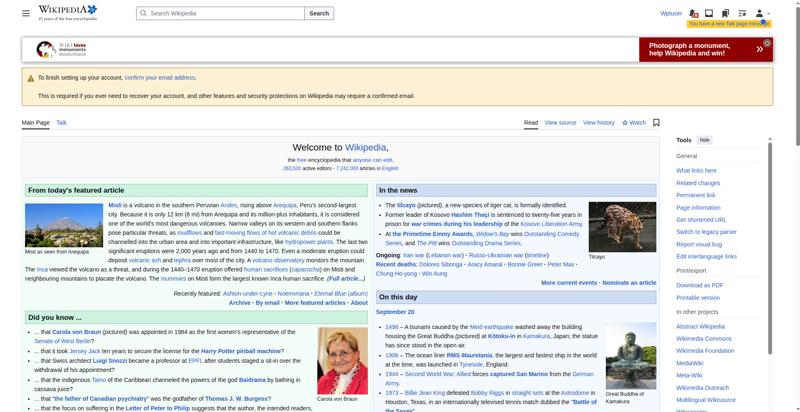
Task: Click the September 20 date link
Action: (395, 312)
